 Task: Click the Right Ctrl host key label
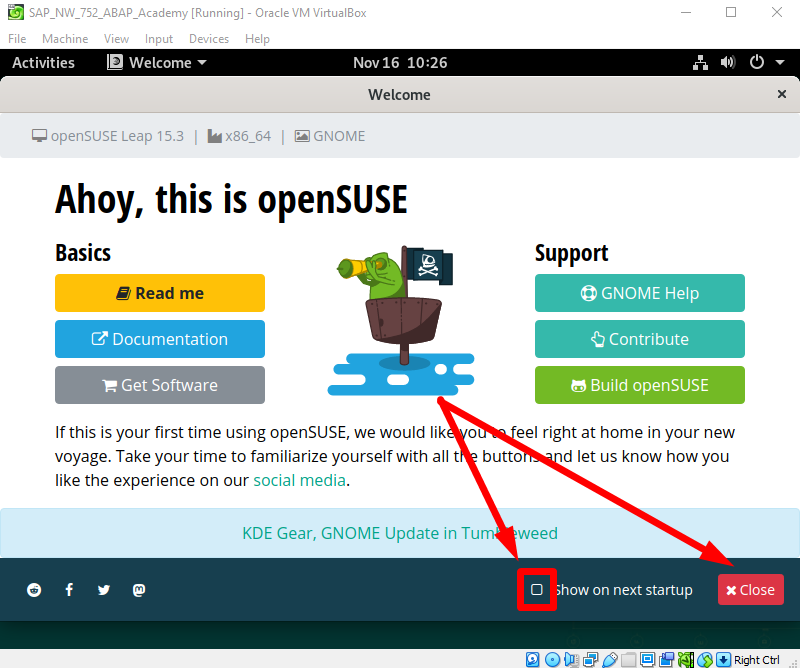click(757, 660)
